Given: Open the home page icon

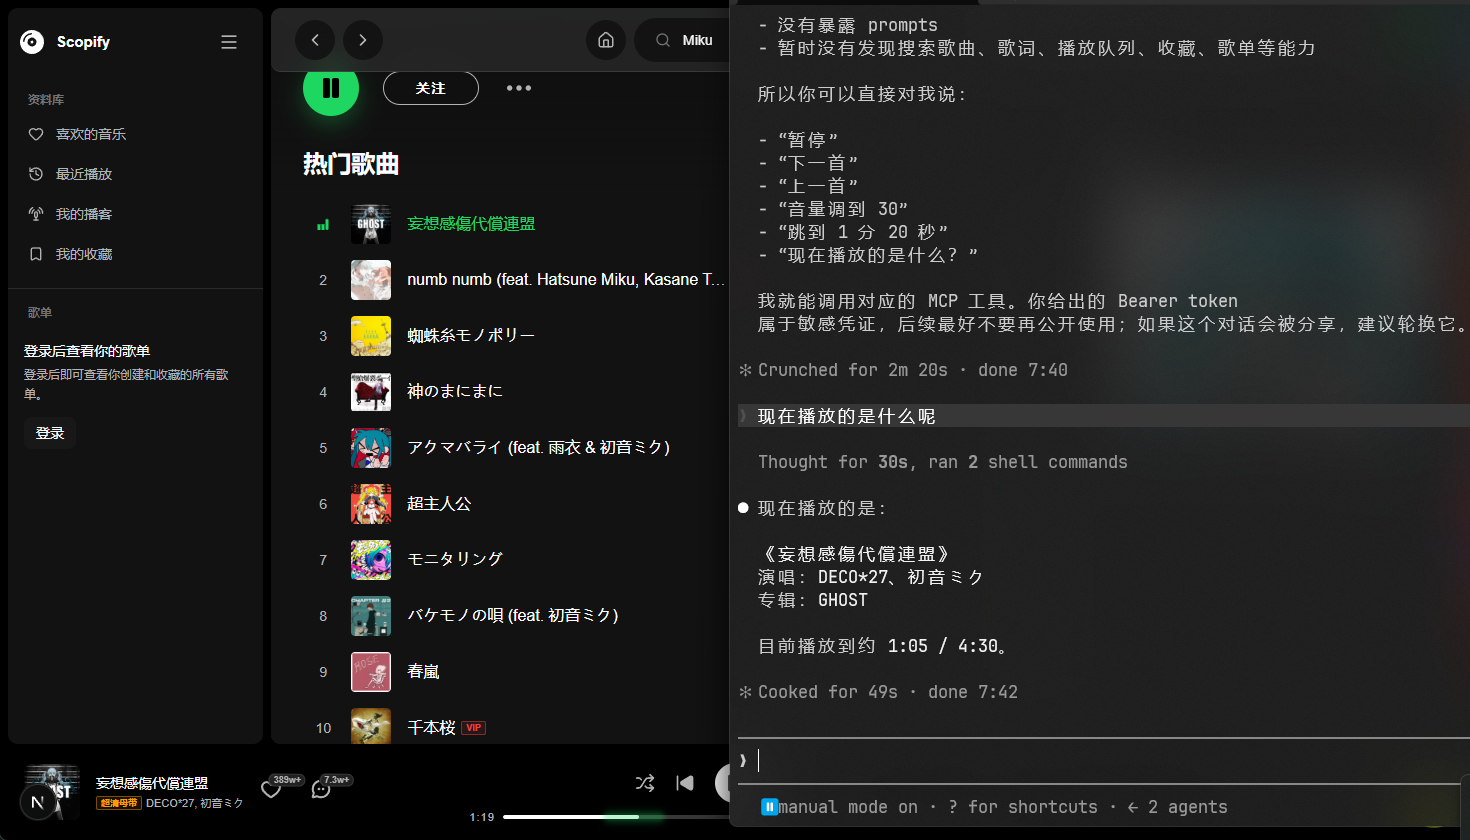Looking at the screenshot, I should [606, 40].
